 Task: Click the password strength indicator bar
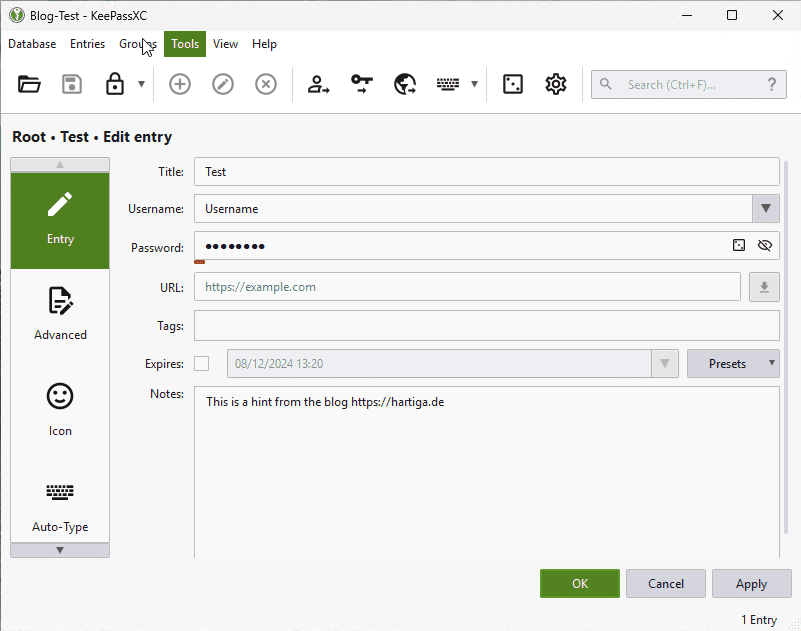click(199, 262)
